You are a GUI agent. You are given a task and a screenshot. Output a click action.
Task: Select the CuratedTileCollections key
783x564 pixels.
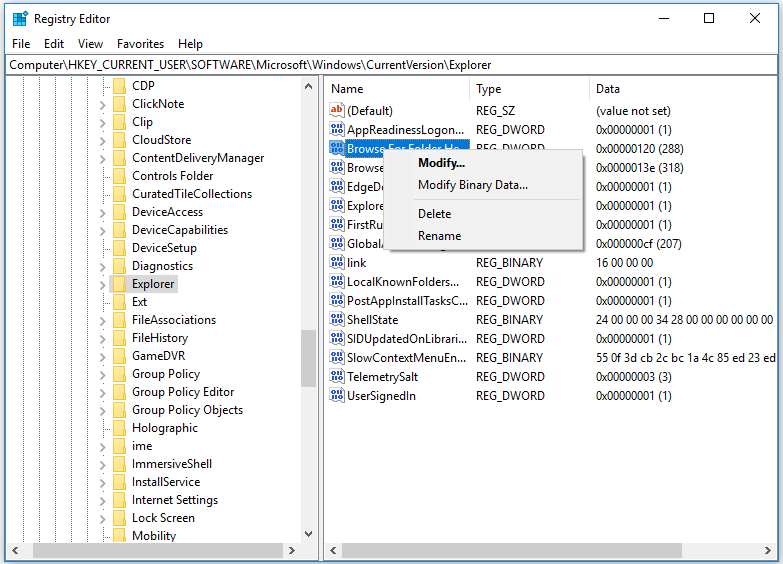tap(192, 194)
